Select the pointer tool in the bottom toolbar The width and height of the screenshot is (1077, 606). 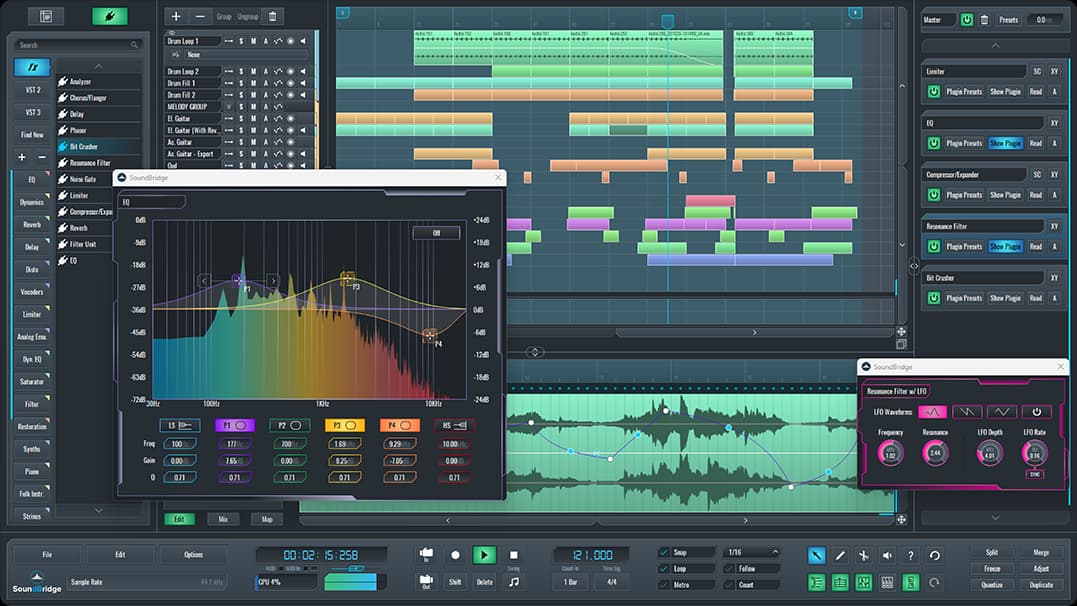pos(817,556)
